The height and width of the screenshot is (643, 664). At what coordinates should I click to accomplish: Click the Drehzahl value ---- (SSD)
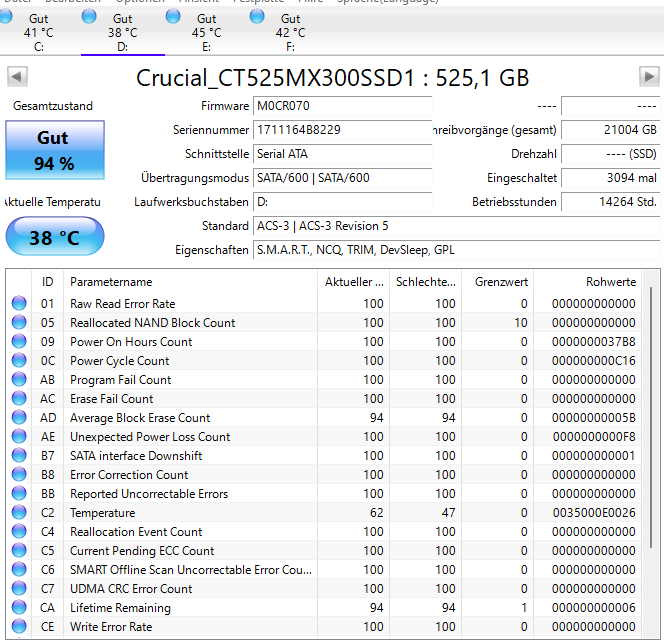(x=611, y=154)
